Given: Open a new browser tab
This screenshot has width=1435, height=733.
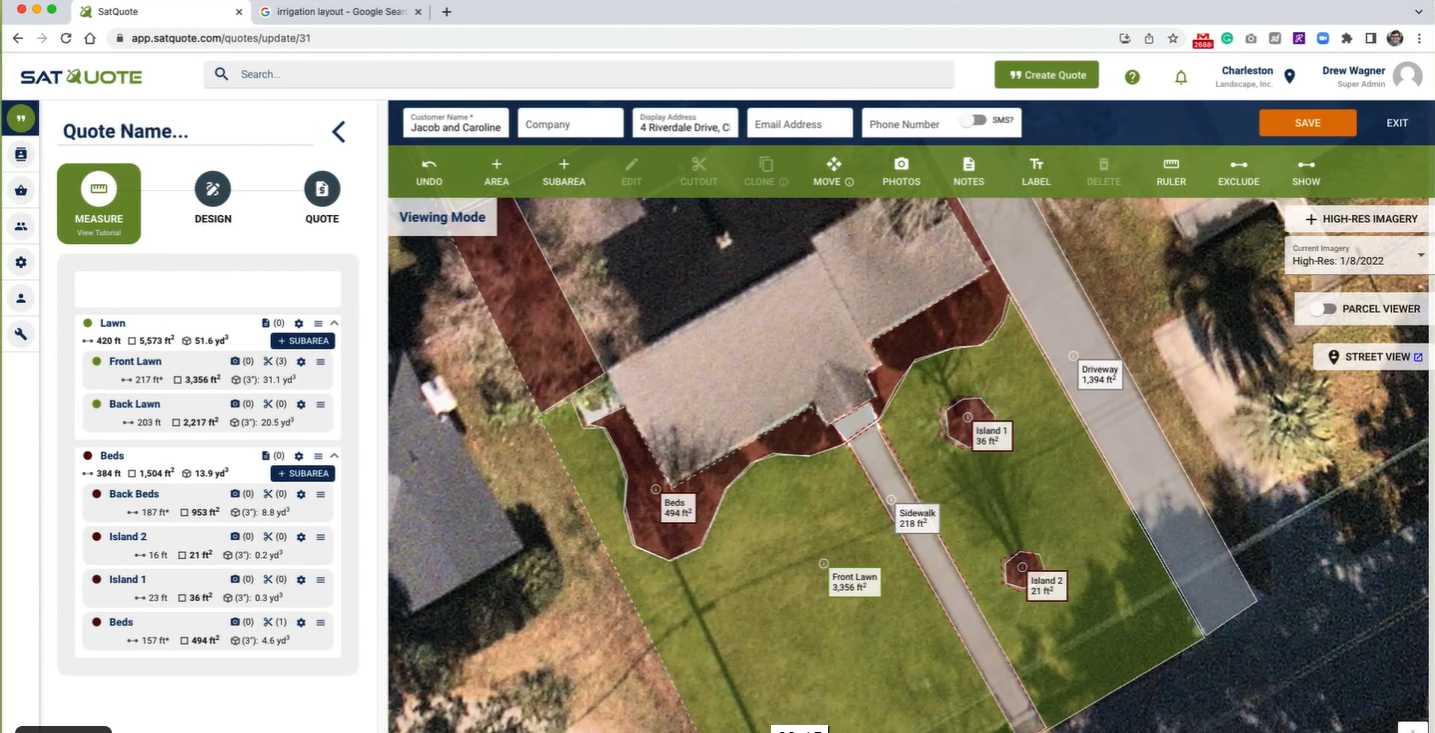Looking at the screenshot, I should pos(447,12).
